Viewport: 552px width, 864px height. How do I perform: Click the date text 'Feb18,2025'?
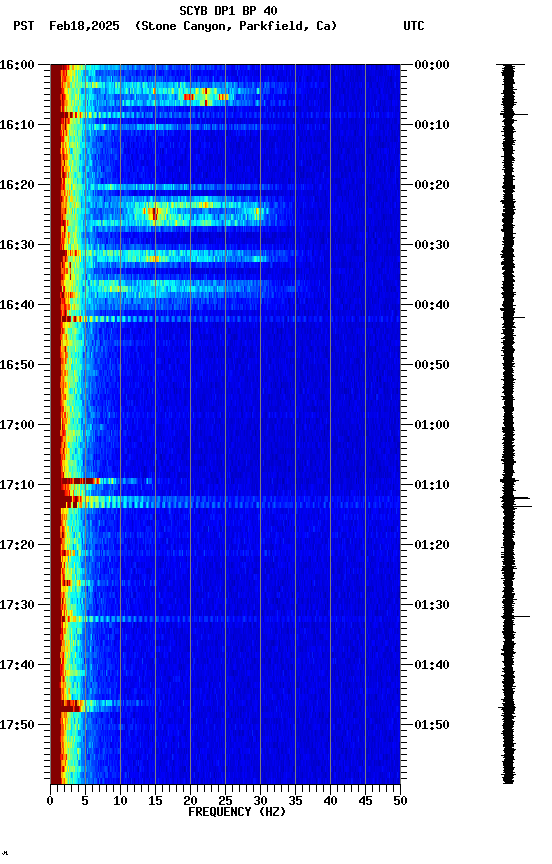point(84,26)
